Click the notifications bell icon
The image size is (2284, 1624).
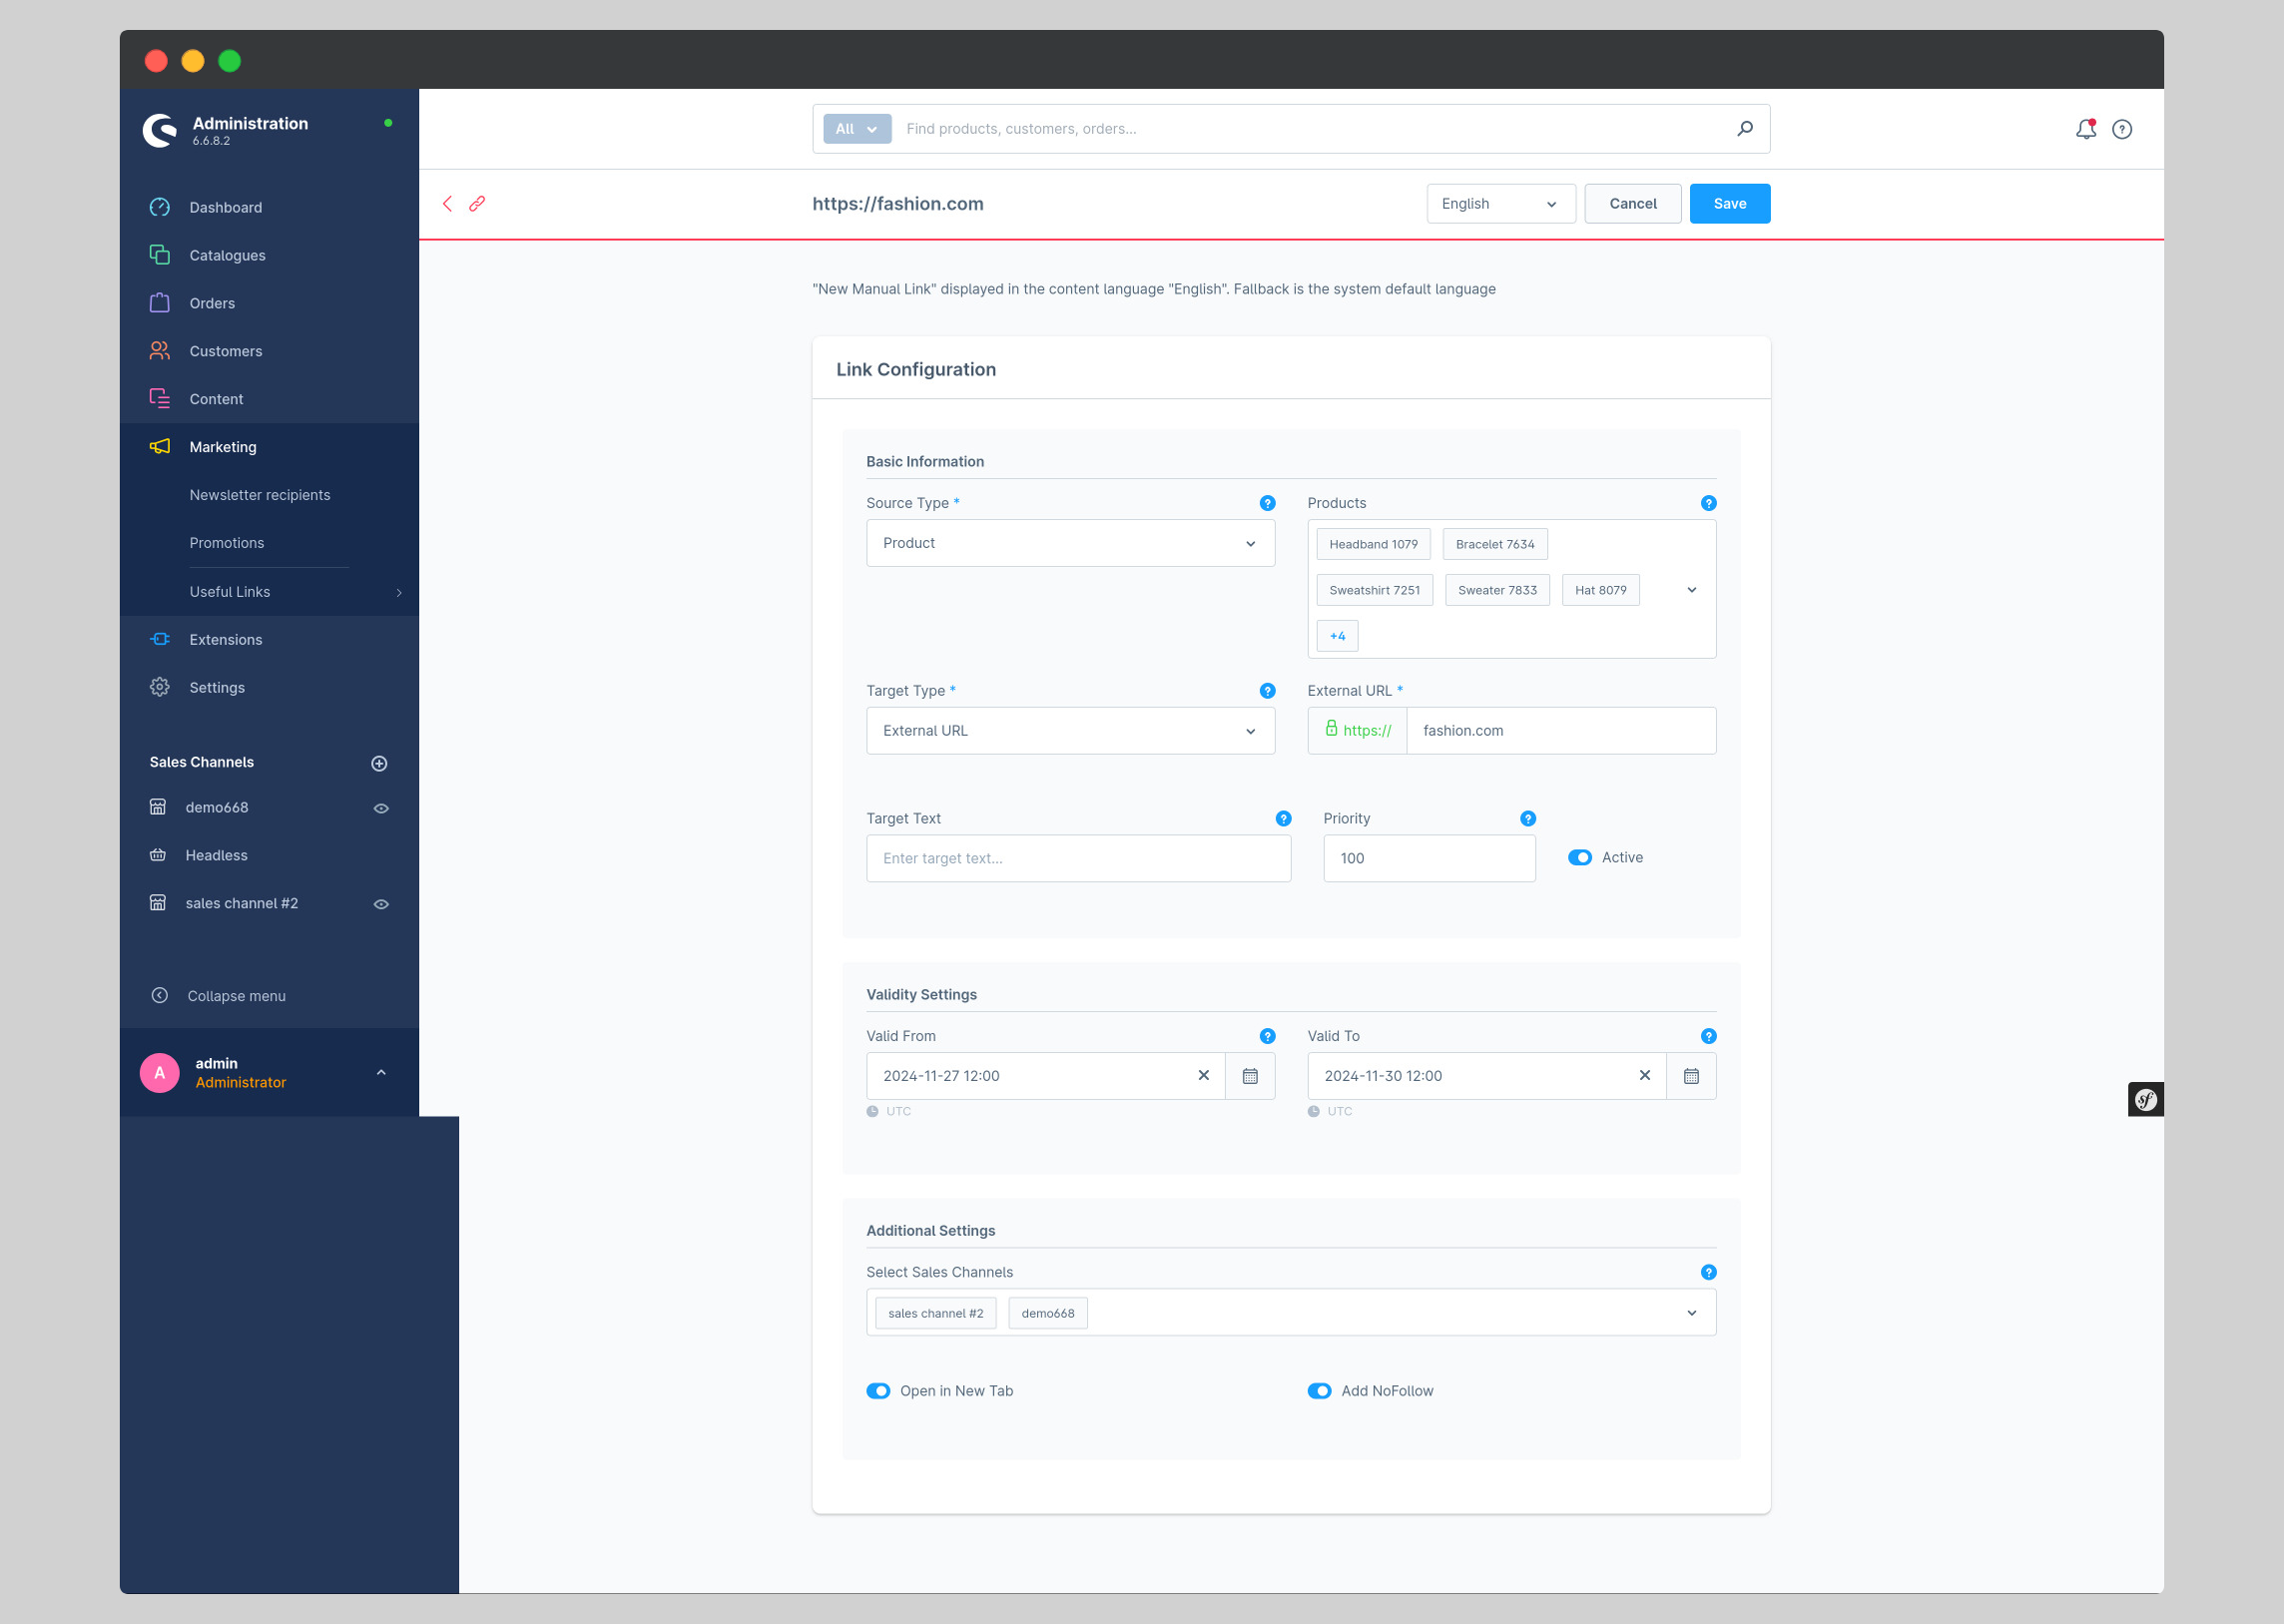tap(2087, 129)
